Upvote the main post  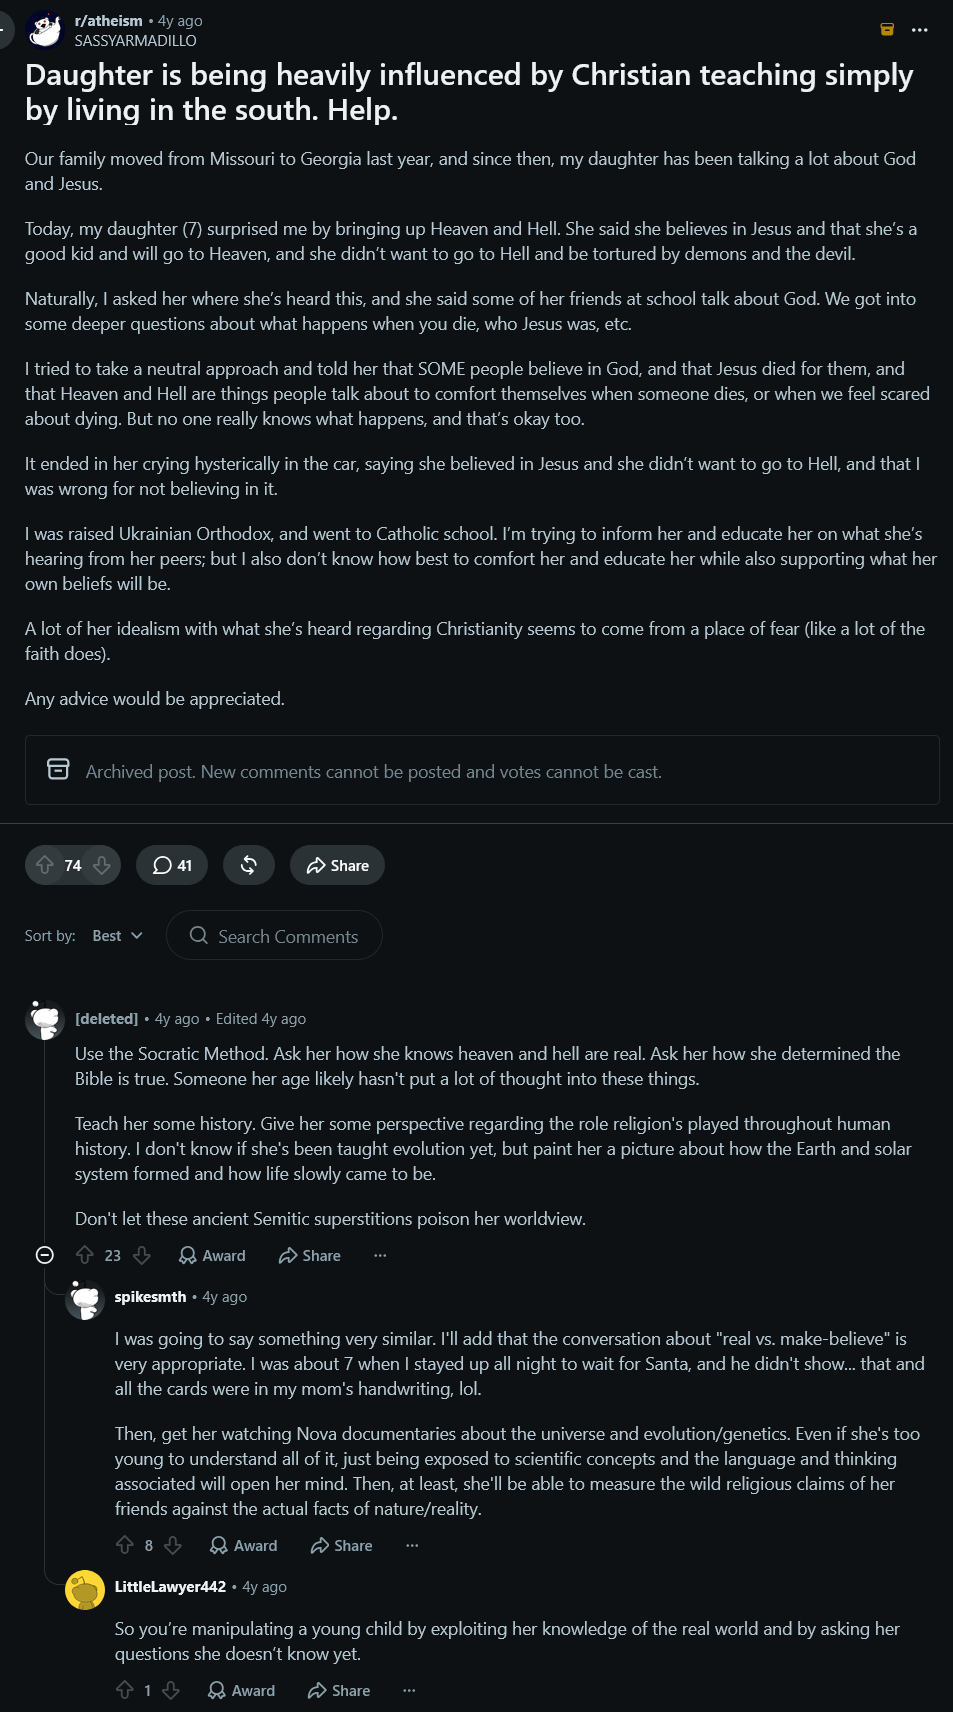click(45, 865)
